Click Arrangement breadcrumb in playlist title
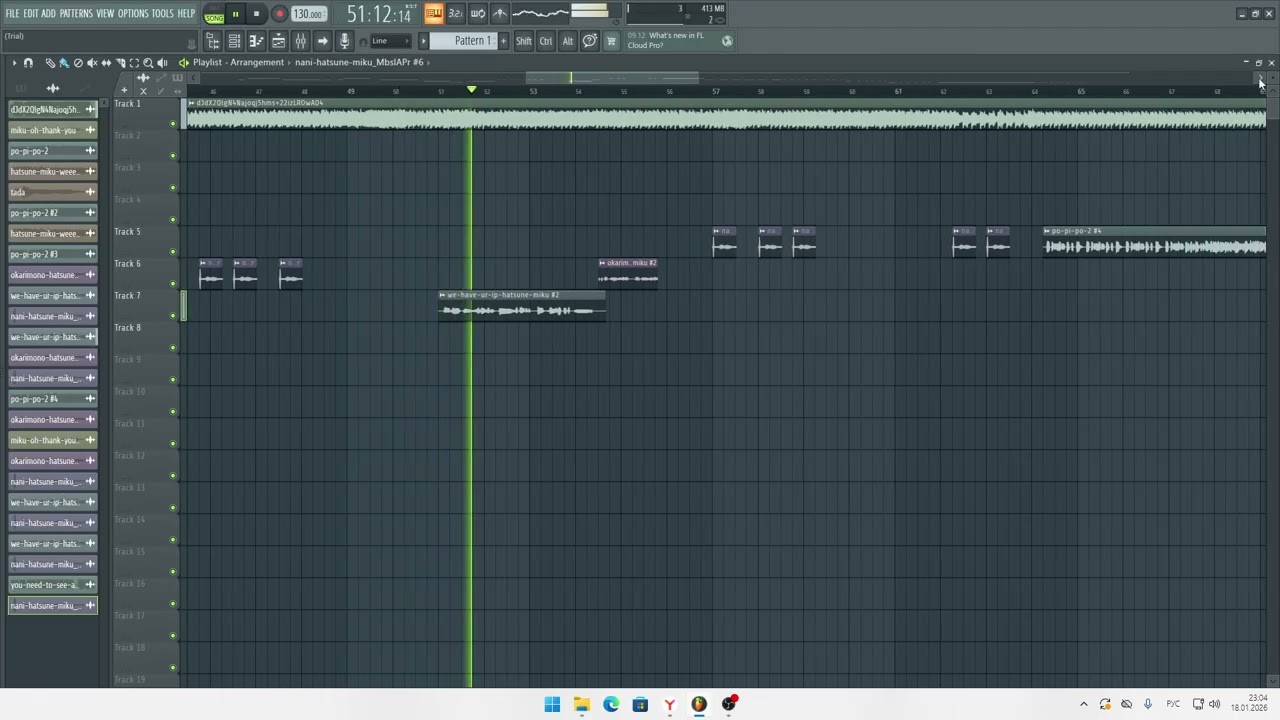 257,62
